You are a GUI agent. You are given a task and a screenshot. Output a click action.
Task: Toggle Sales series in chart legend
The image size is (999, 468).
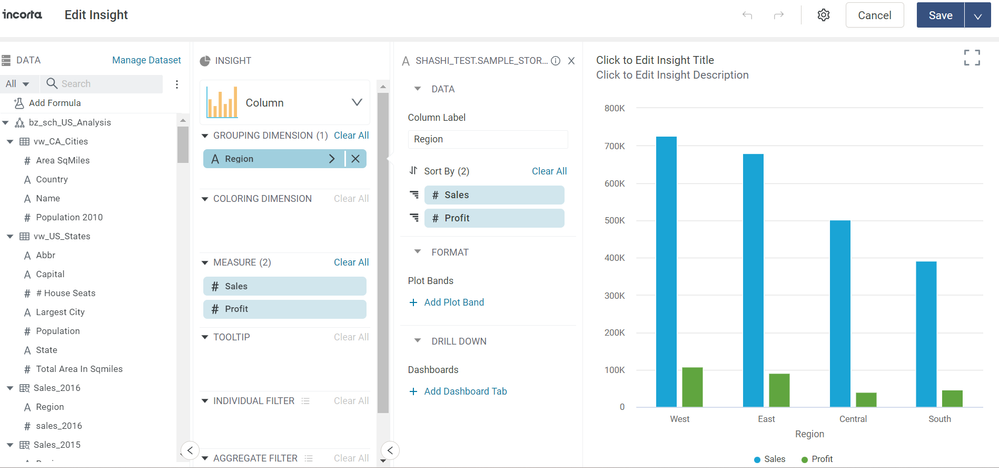pyautogui.click(x=759, y=459)
